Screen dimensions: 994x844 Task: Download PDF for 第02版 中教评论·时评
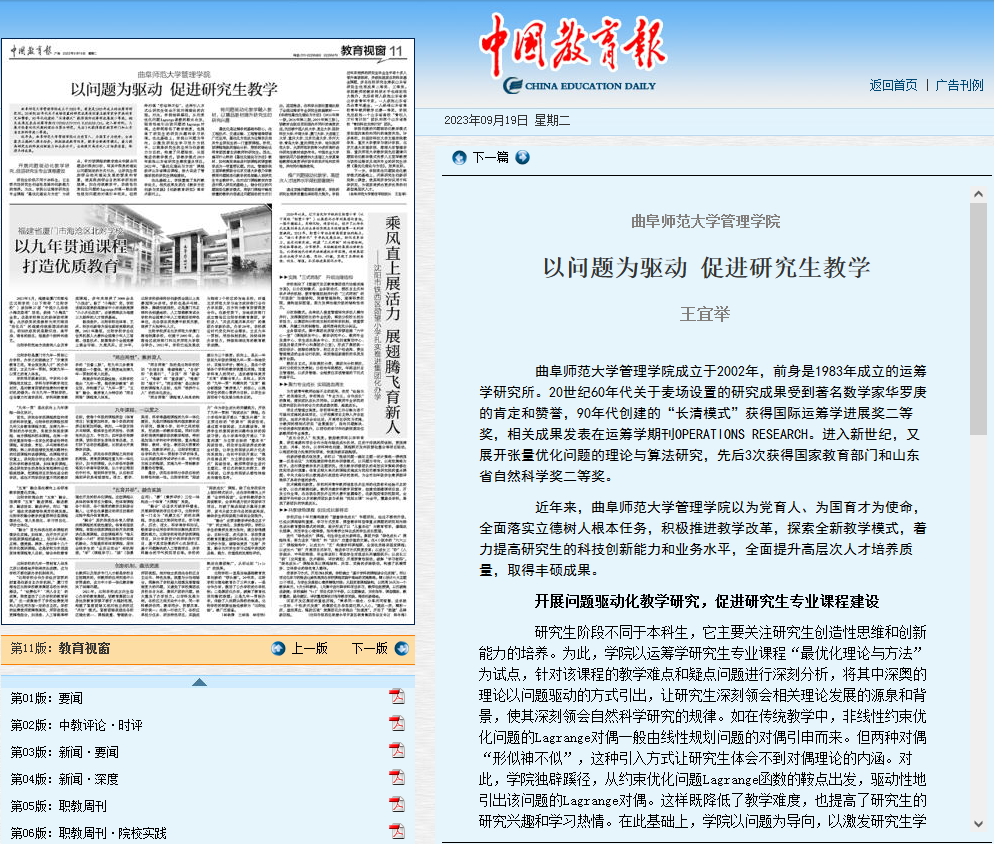coord(396,724)
